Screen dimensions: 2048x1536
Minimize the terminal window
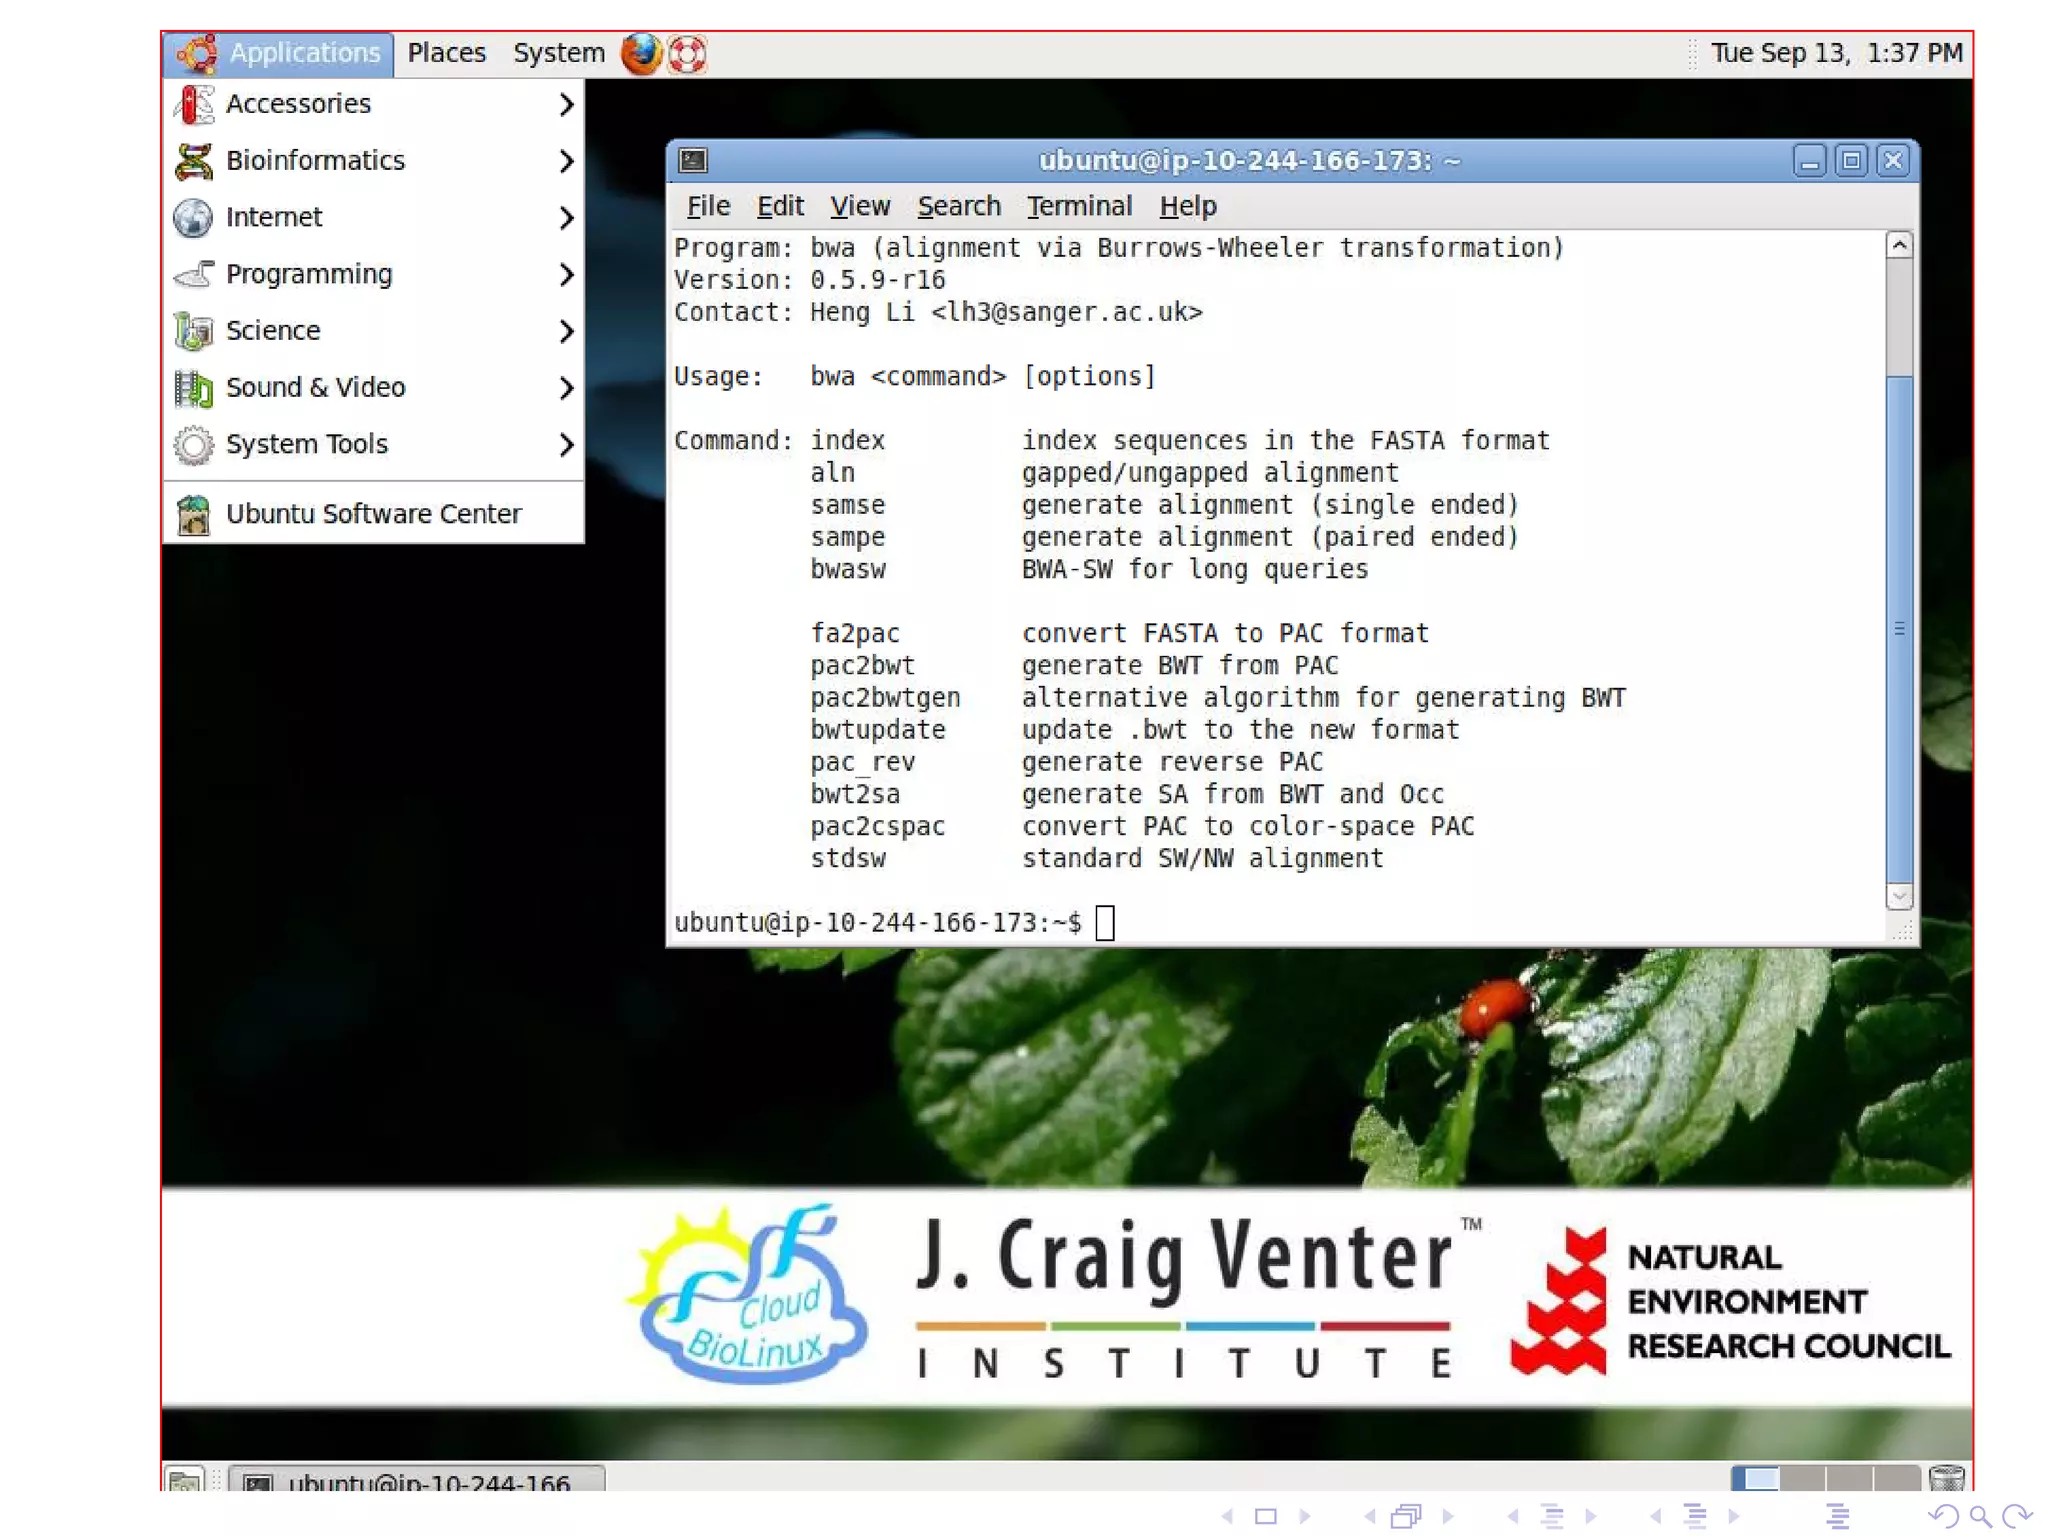pos(1809,161)
